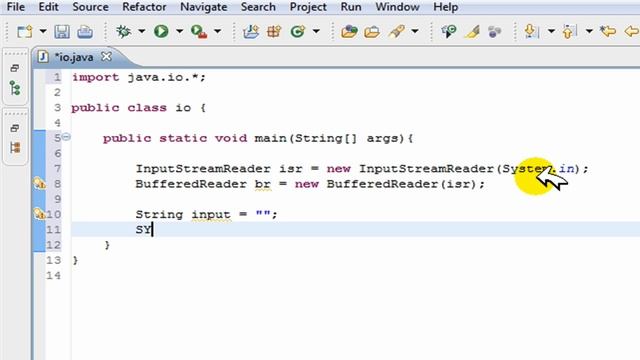The image size is (640, 360).
Task: Open the Window menu
Action: [398, 7]
